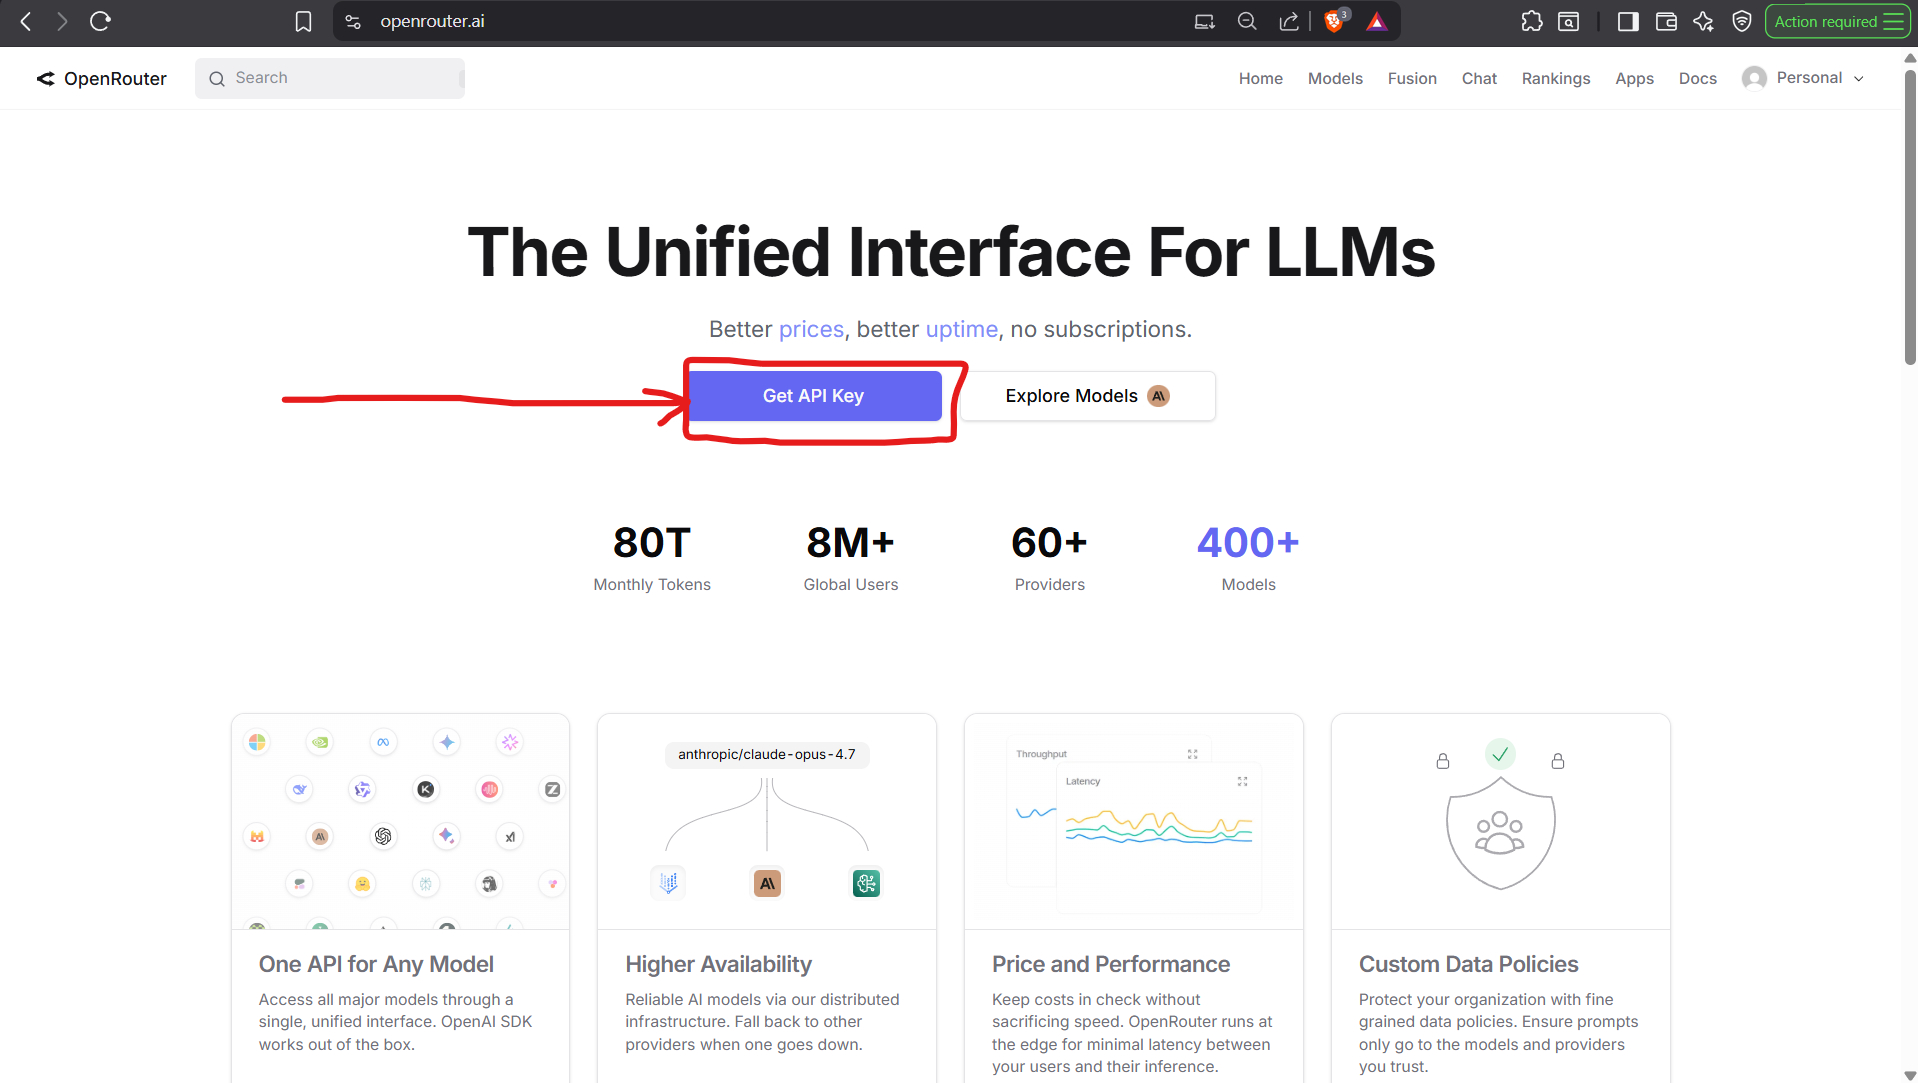Image resolution: width=1918 pixels, height=1083 pixels.
Task: Focus the Search input field
Action: (x=330, y=78)
